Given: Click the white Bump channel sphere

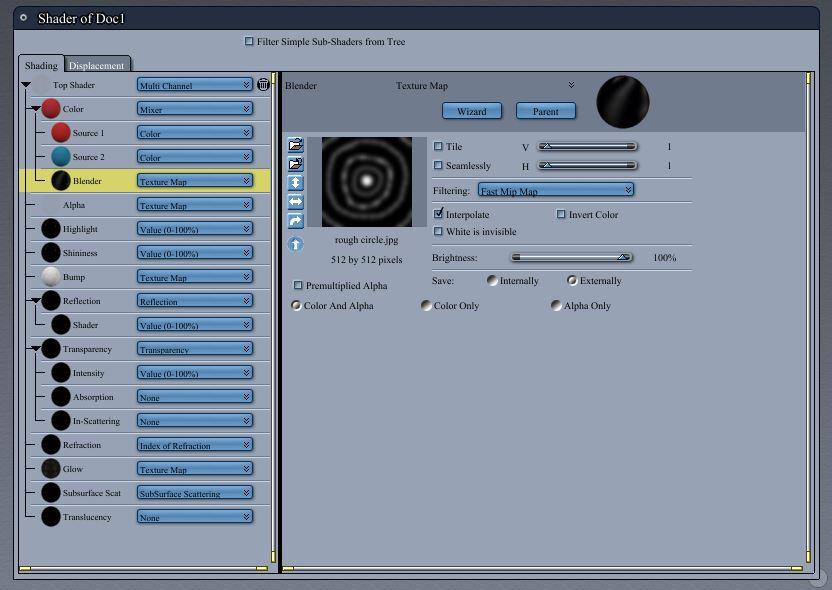Looking at the screenshot, I should tap(51, 276).
